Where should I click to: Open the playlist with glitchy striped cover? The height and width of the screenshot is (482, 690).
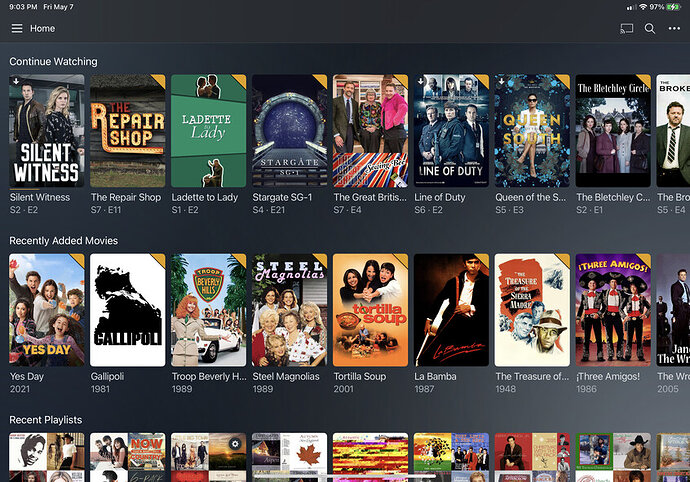(371, 457)
